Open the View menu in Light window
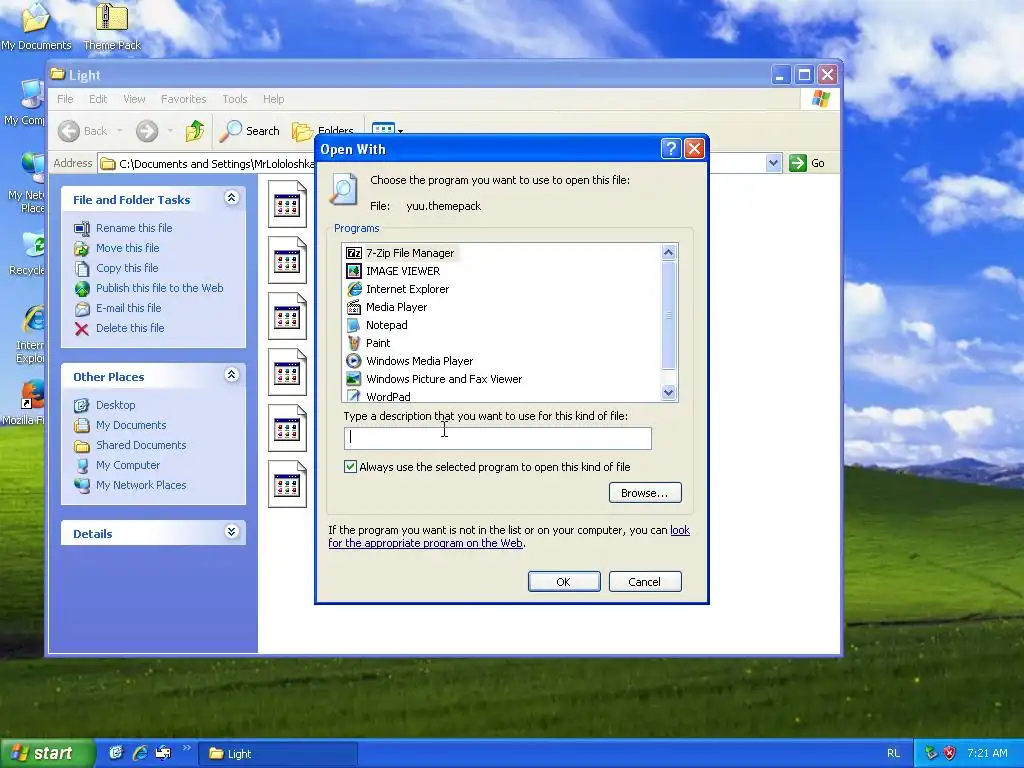Image resolution: width=1024 pixels, height=768 pixels. (134, 99)
